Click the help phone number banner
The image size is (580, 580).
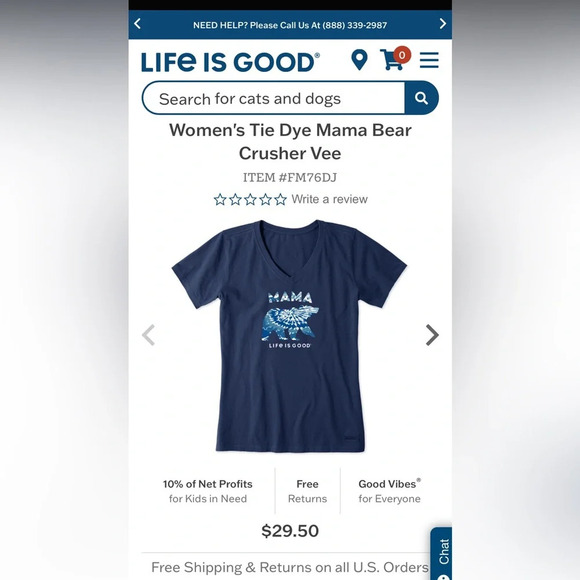(x=290, y=25)
